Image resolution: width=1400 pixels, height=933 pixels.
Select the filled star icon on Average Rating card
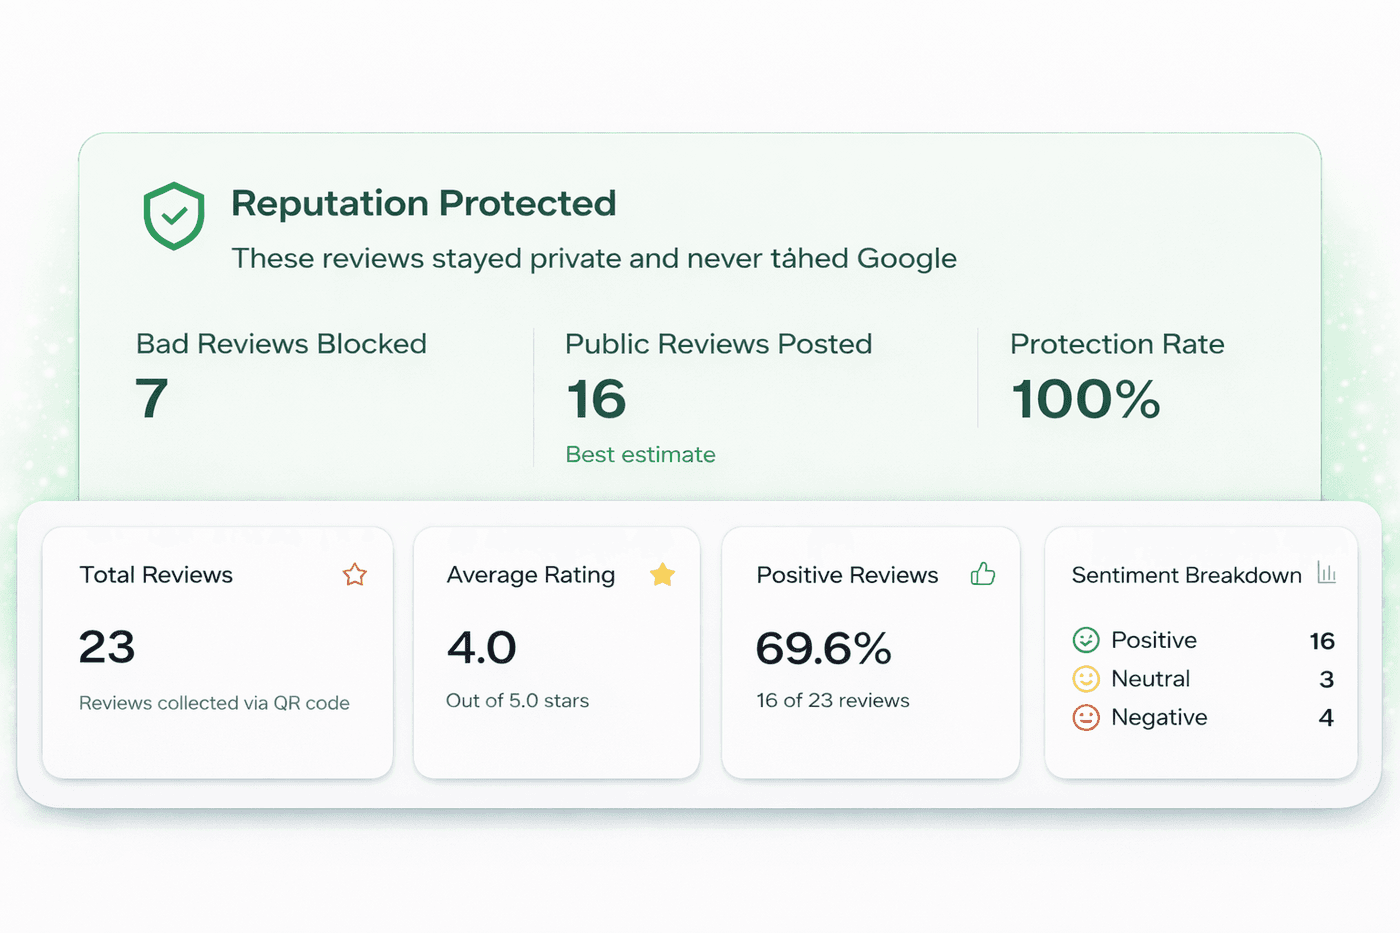click(662, 575)
